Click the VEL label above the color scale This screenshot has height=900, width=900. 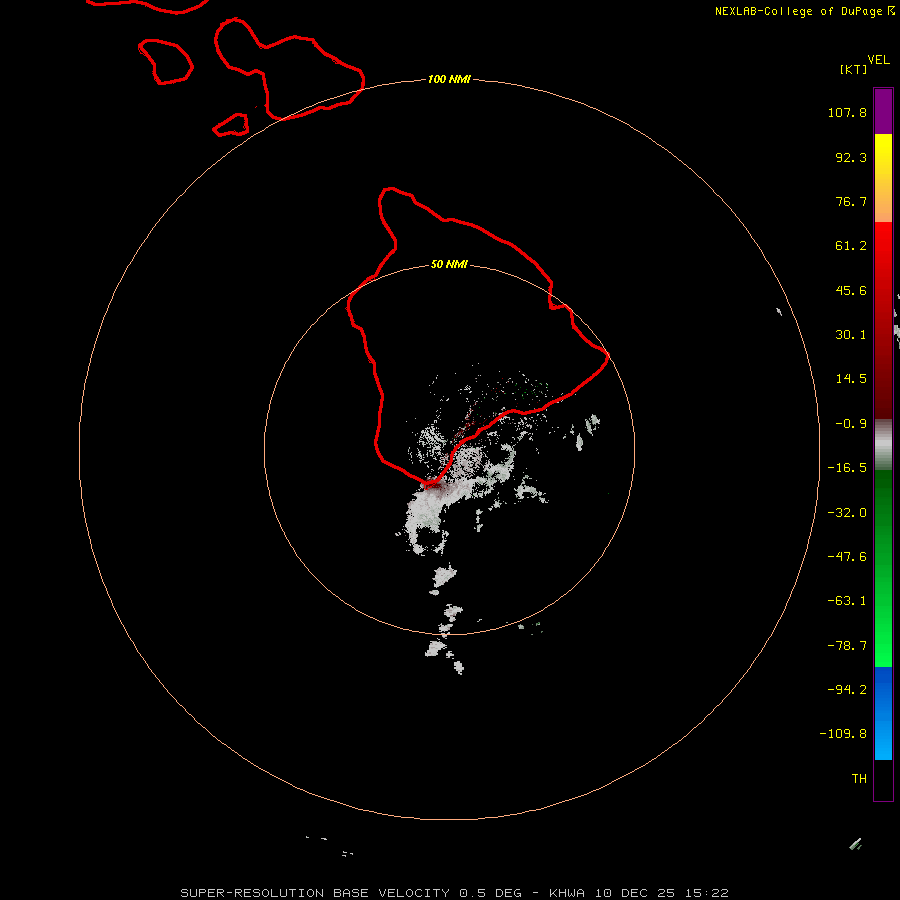pos(878,60)
